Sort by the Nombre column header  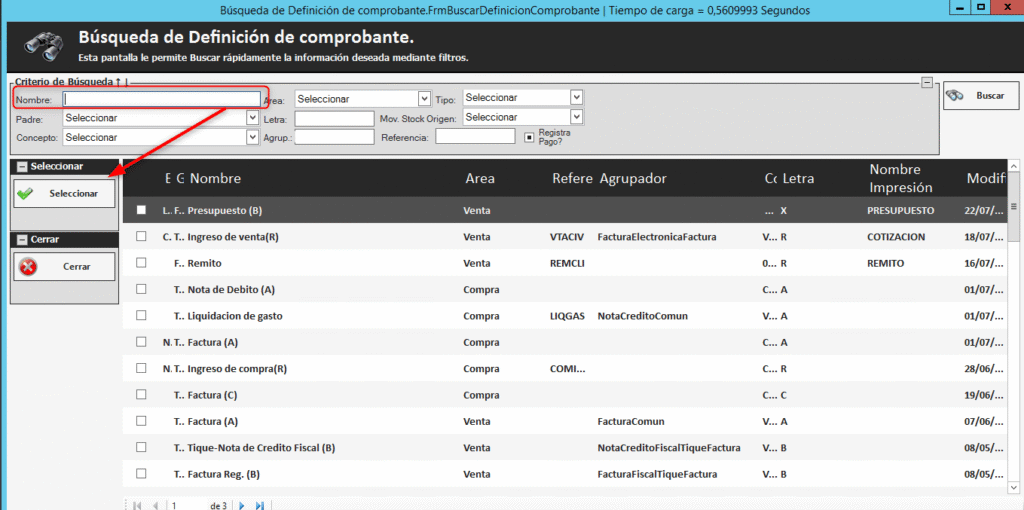point(216,178)
